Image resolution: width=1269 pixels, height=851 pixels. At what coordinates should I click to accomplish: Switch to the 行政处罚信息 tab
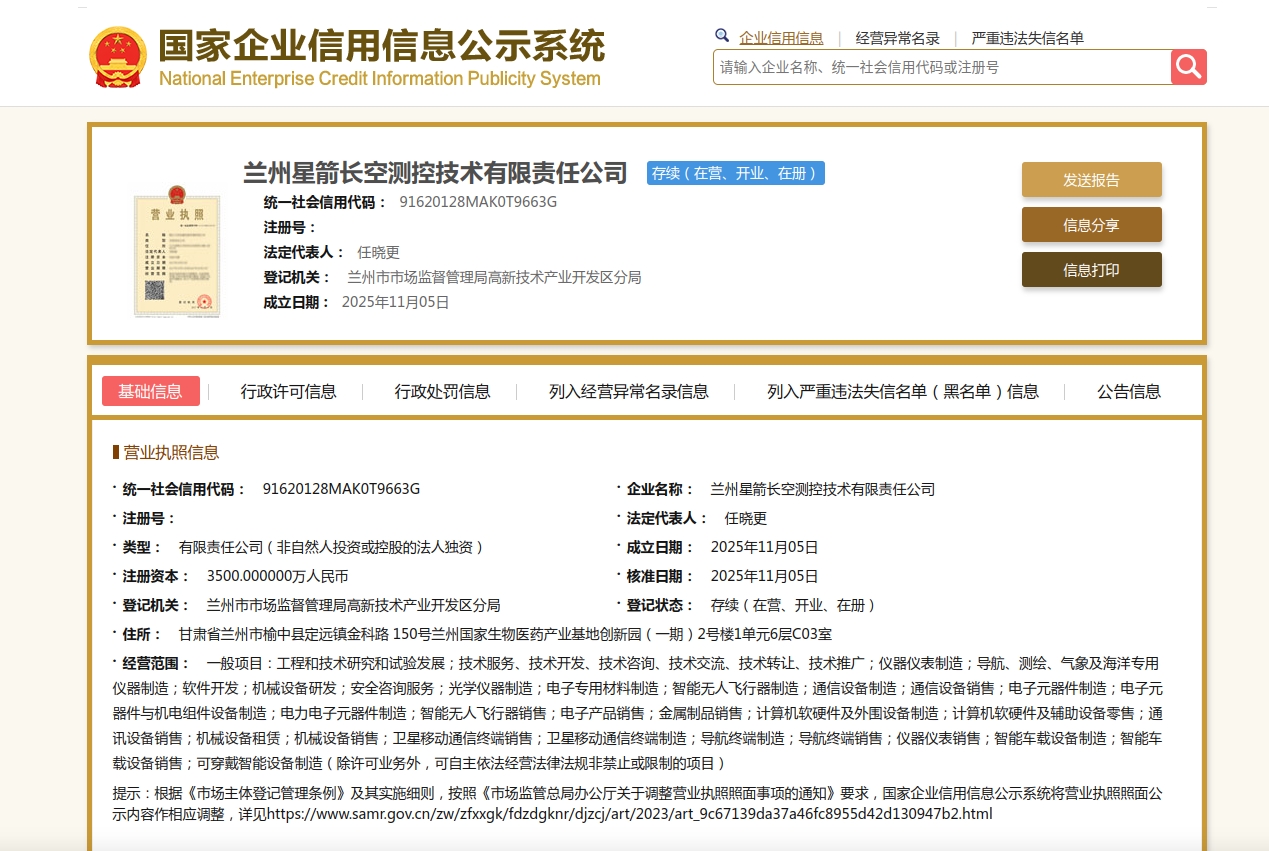(442, 391)
